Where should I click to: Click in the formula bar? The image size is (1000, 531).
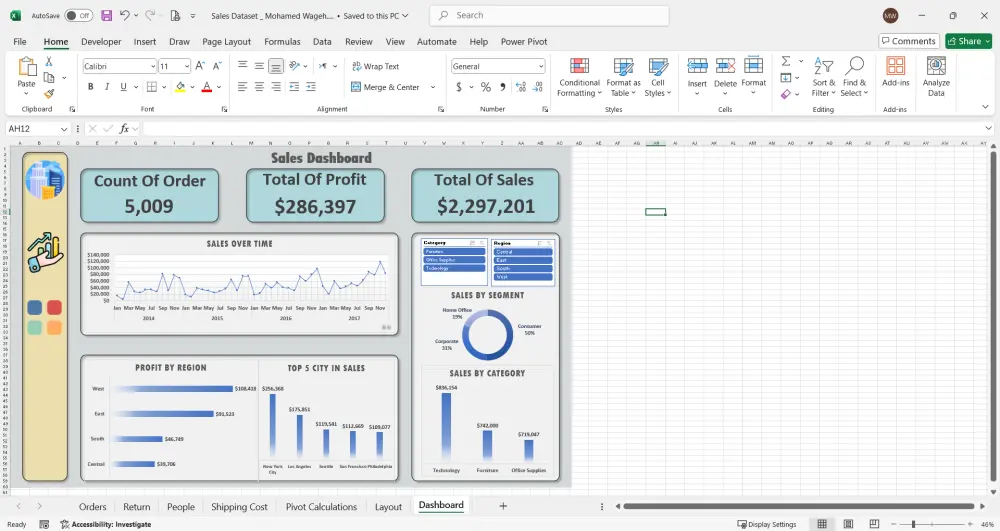(564, 129)
